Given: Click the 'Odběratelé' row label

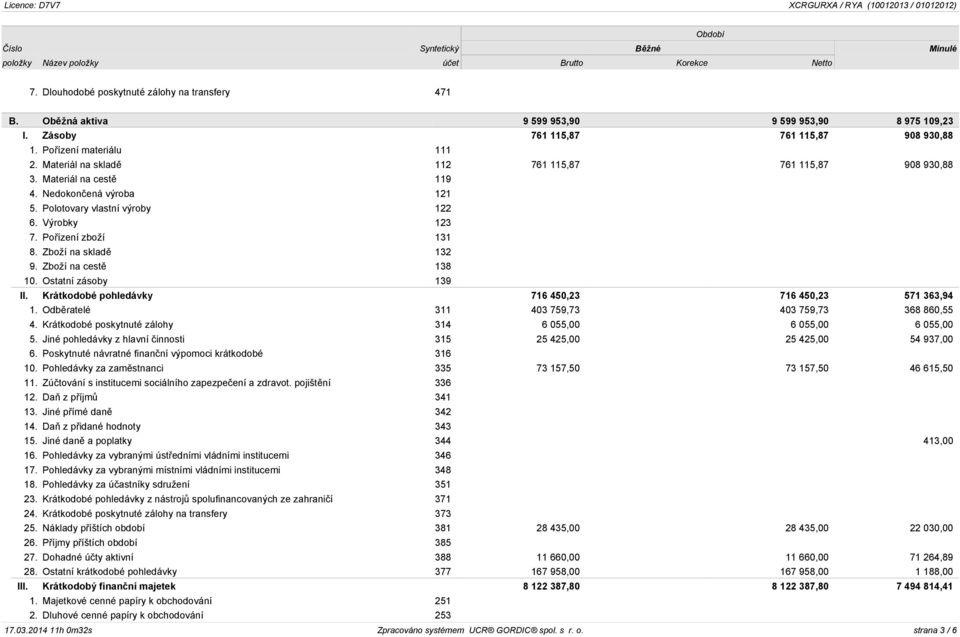Looking at the screenshot, I should coord(66,310).
